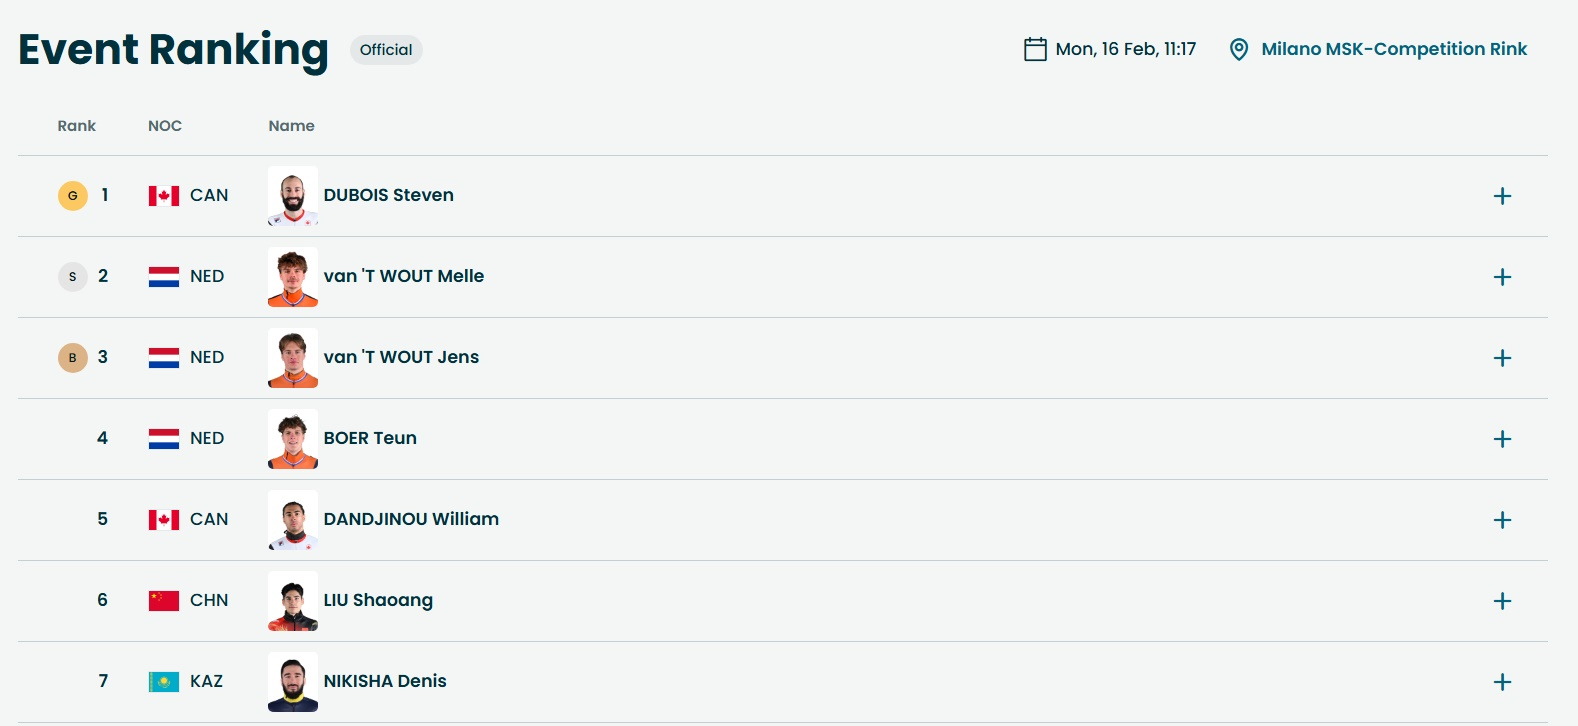Click the location pin icon
Image resolution: width=1578 pixels, height=726 pixels.
tap(1238, 49)
